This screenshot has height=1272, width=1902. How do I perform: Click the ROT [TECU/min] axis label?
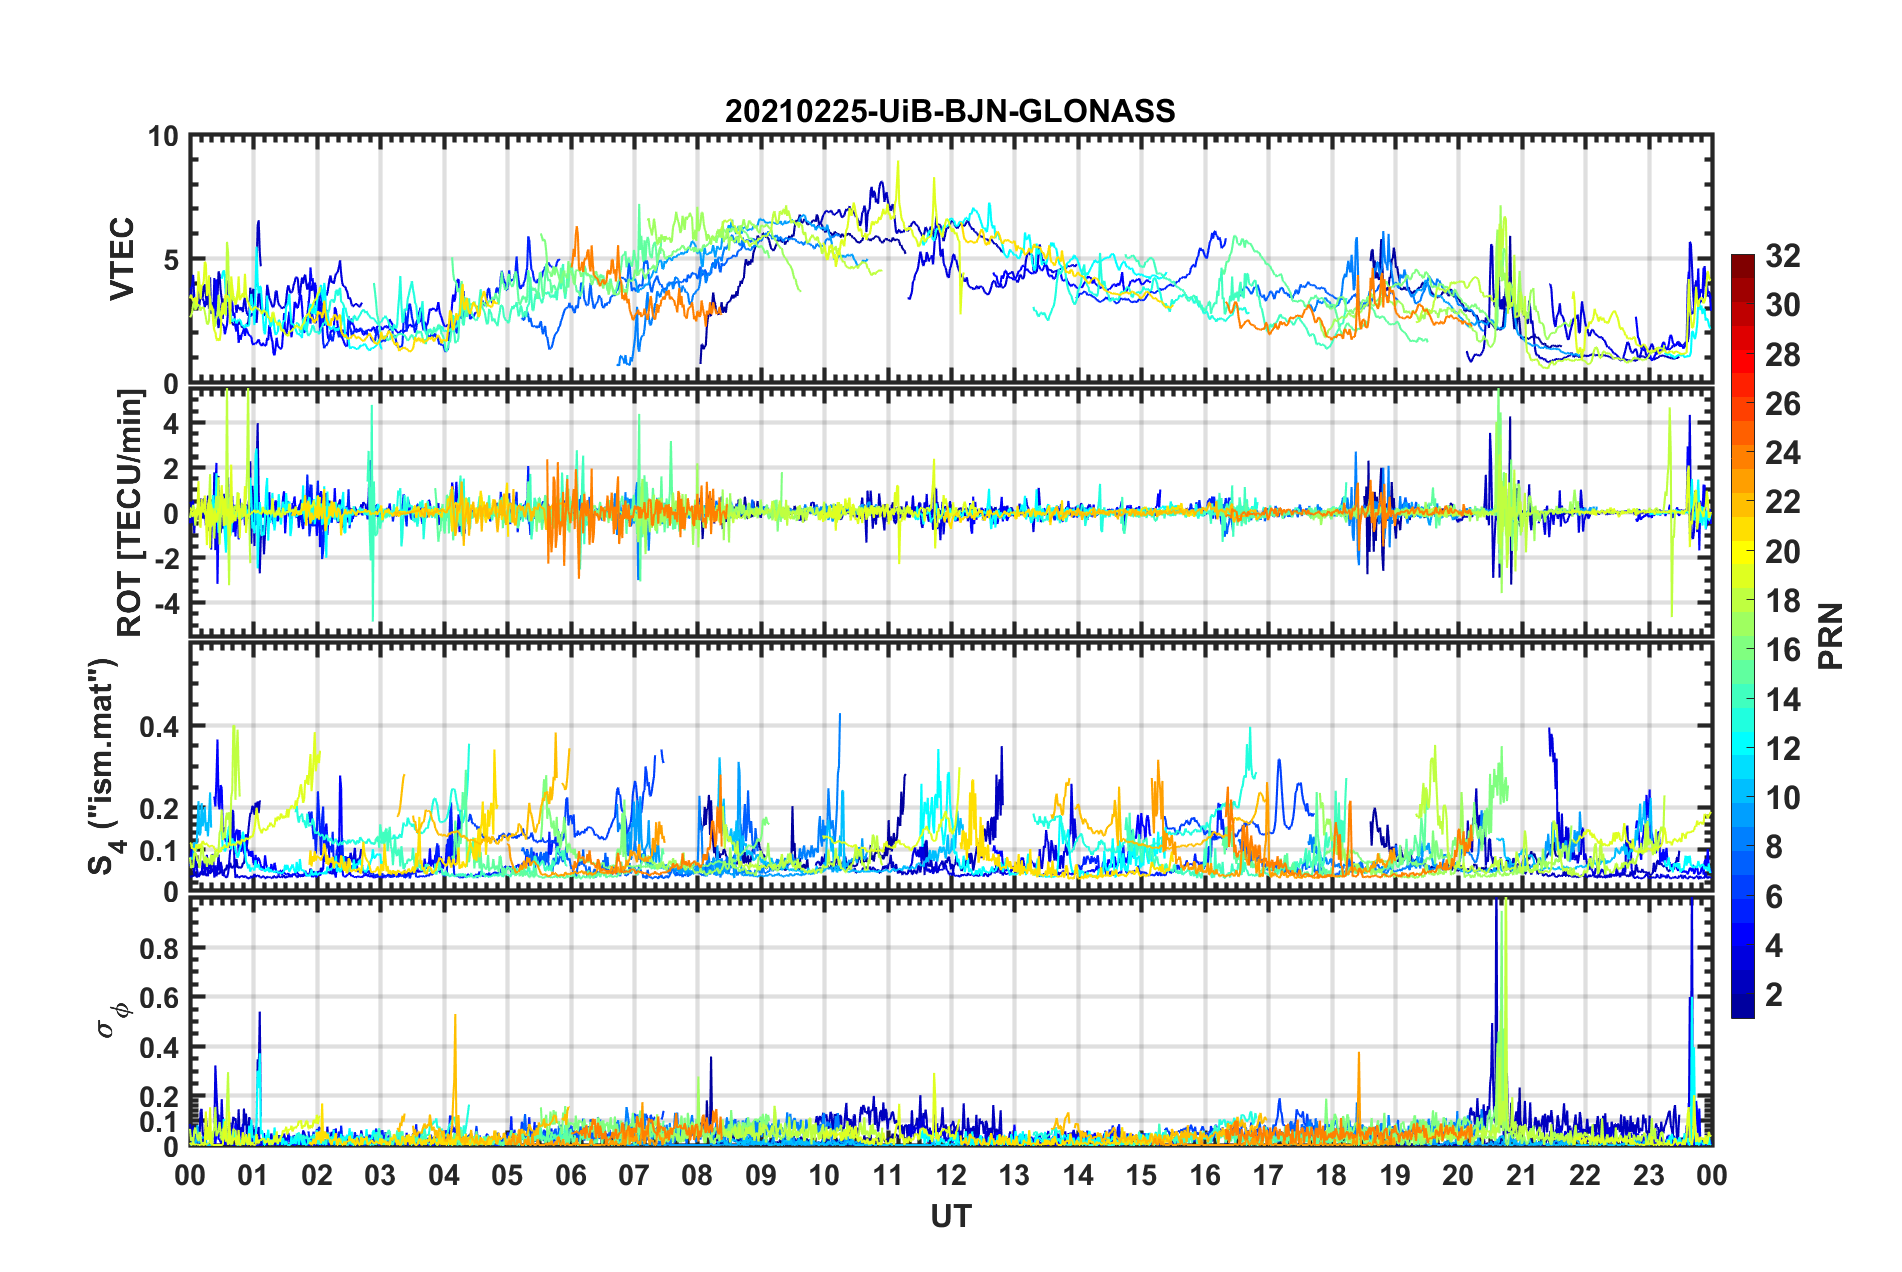coord(130,513)
